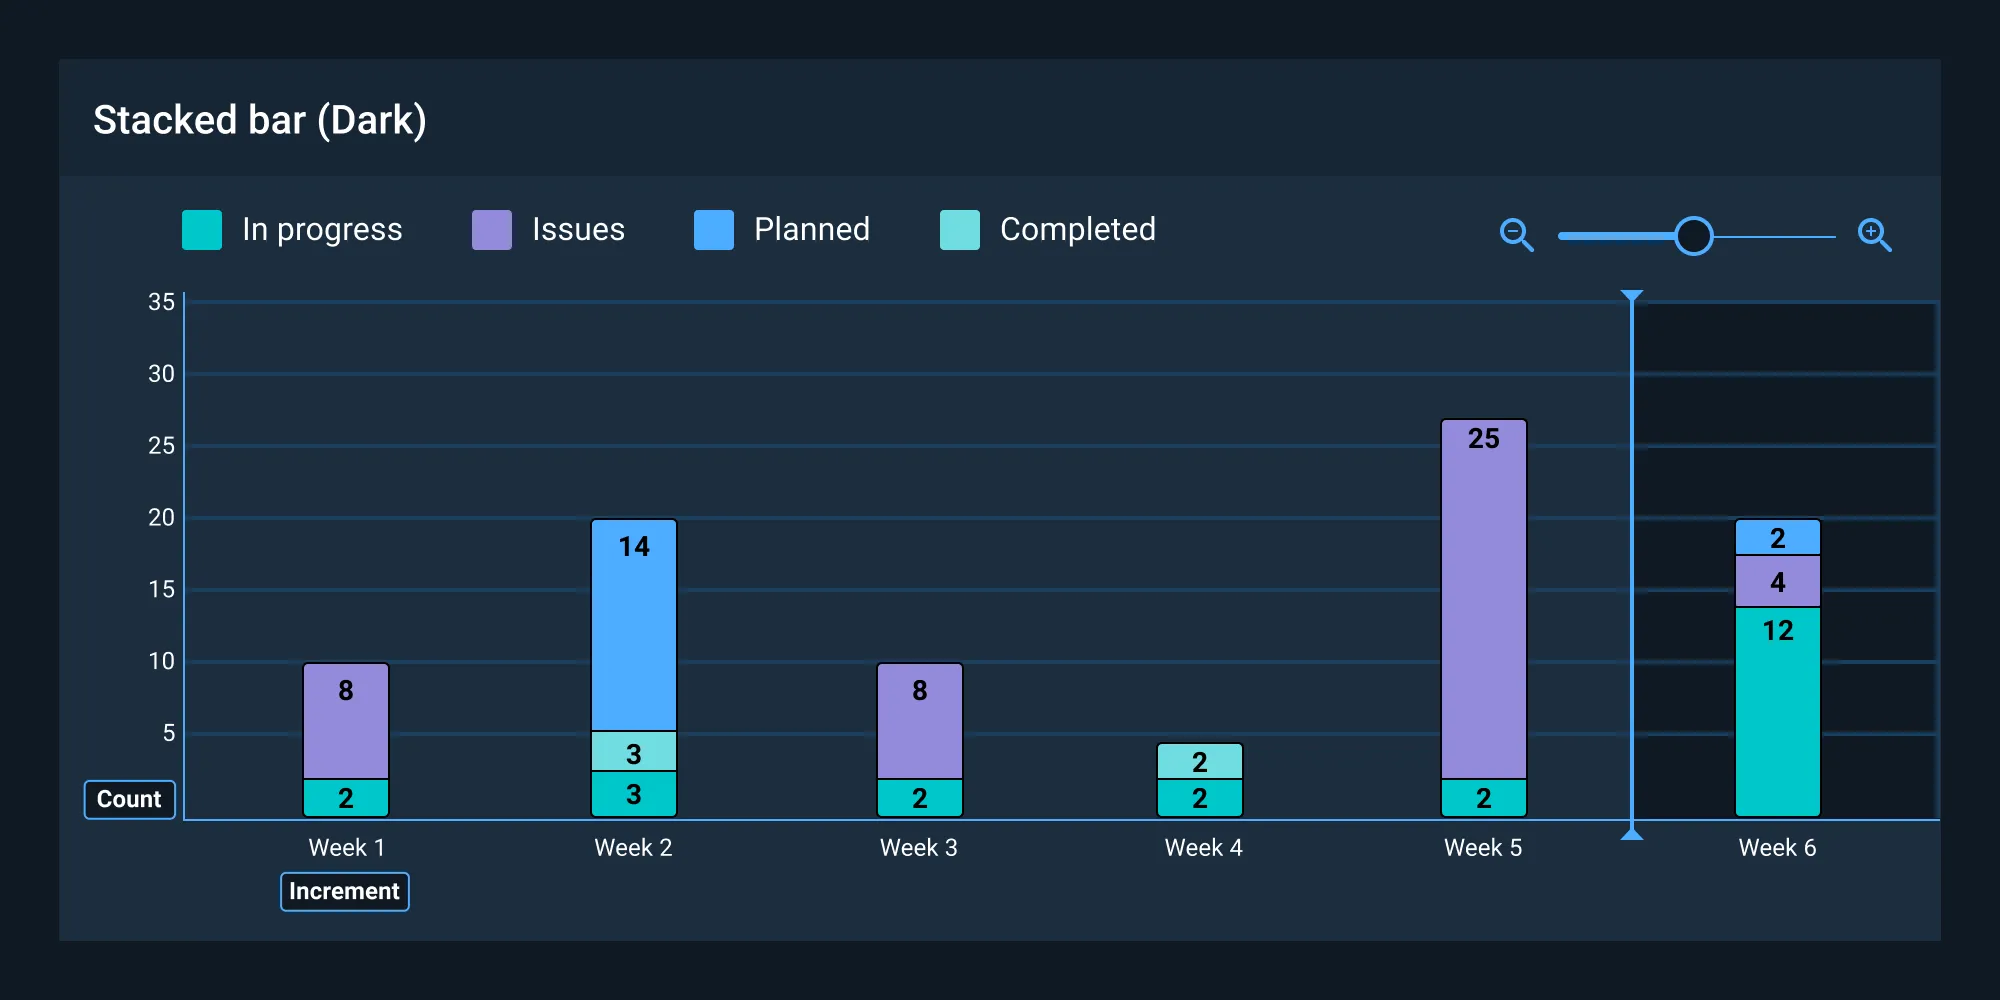Click the slider's circular zoom handle
This screenshot has height=1000, width=2000.
click(x=1694, y=236)
